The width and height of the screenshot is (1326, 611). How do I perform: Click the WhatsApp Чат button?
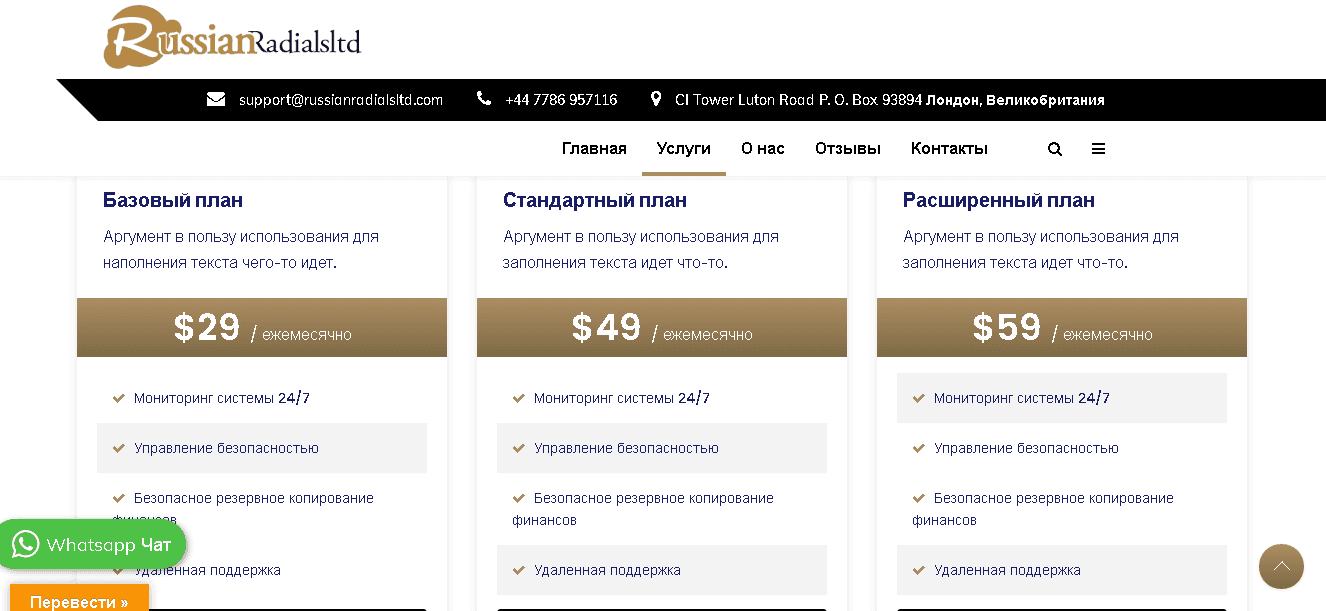pyautogui.click(x=92, y=545)
